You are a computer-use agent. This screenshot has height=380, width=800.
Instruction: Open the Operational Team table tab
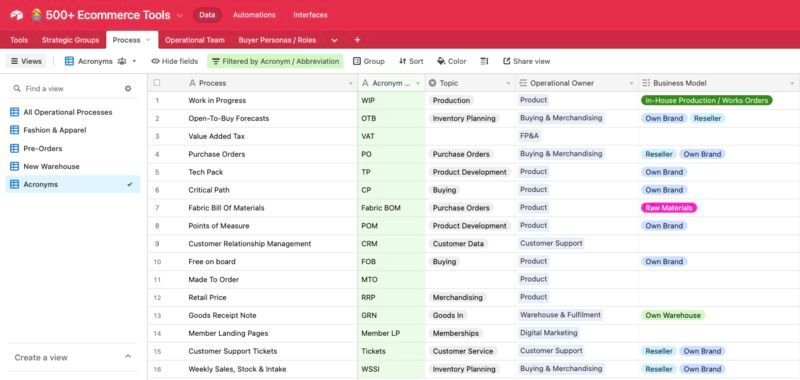pyautogui.click(x=195, y=40)
